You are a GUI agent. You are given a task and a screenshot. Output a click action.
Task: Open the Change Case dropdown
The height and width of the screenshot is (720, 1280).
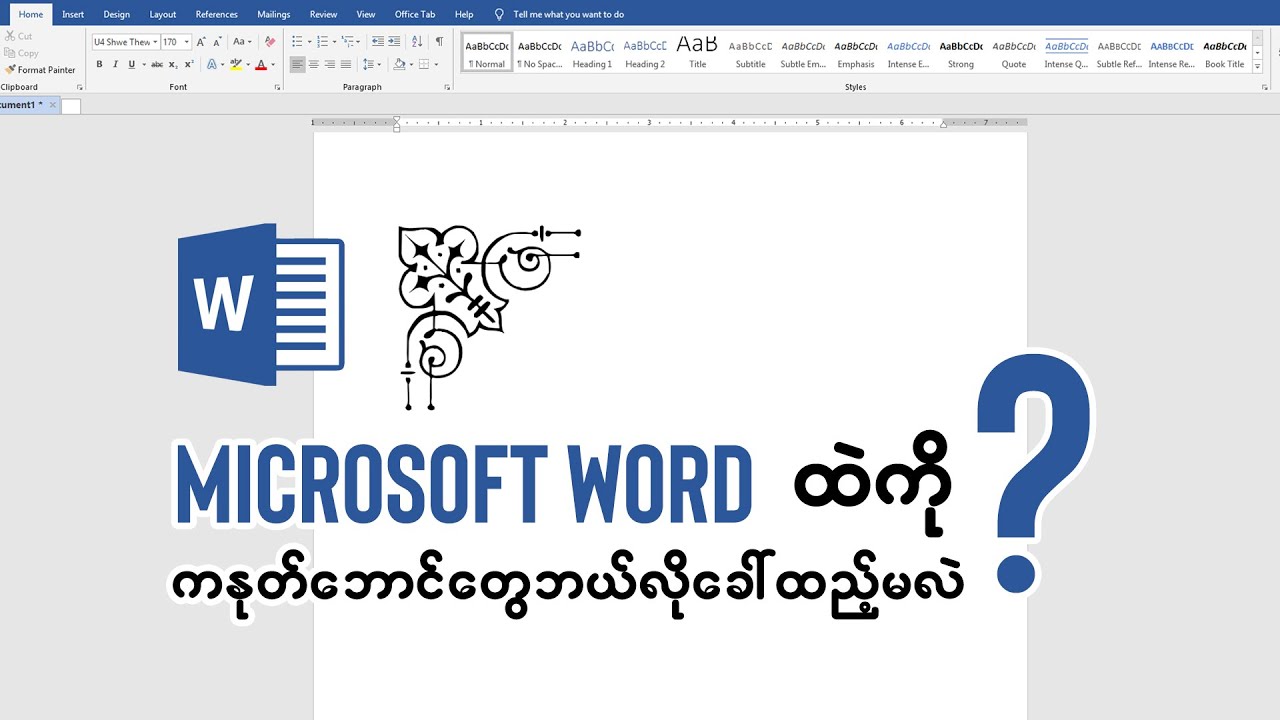(242, 42)
